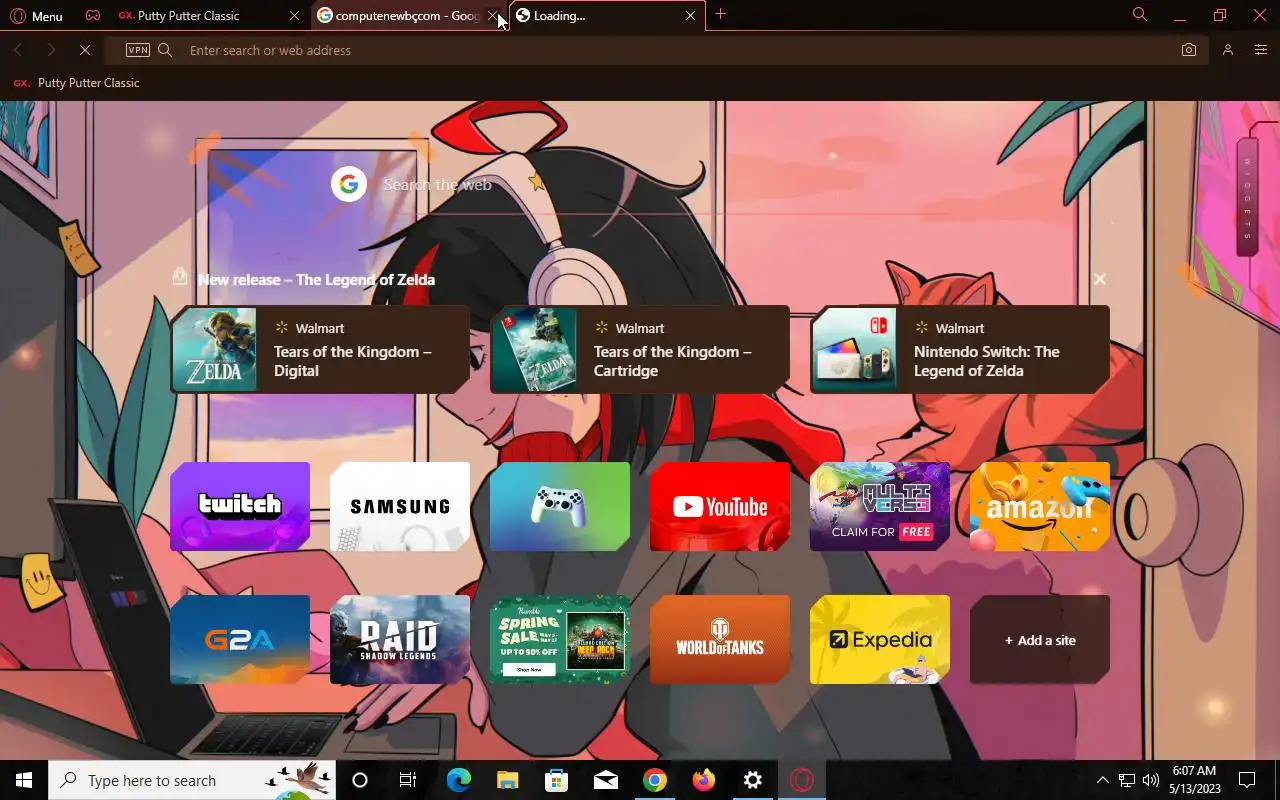Open the profile account icon
This screenshot has height=800, width=1280.
[x=1228, y=50]
